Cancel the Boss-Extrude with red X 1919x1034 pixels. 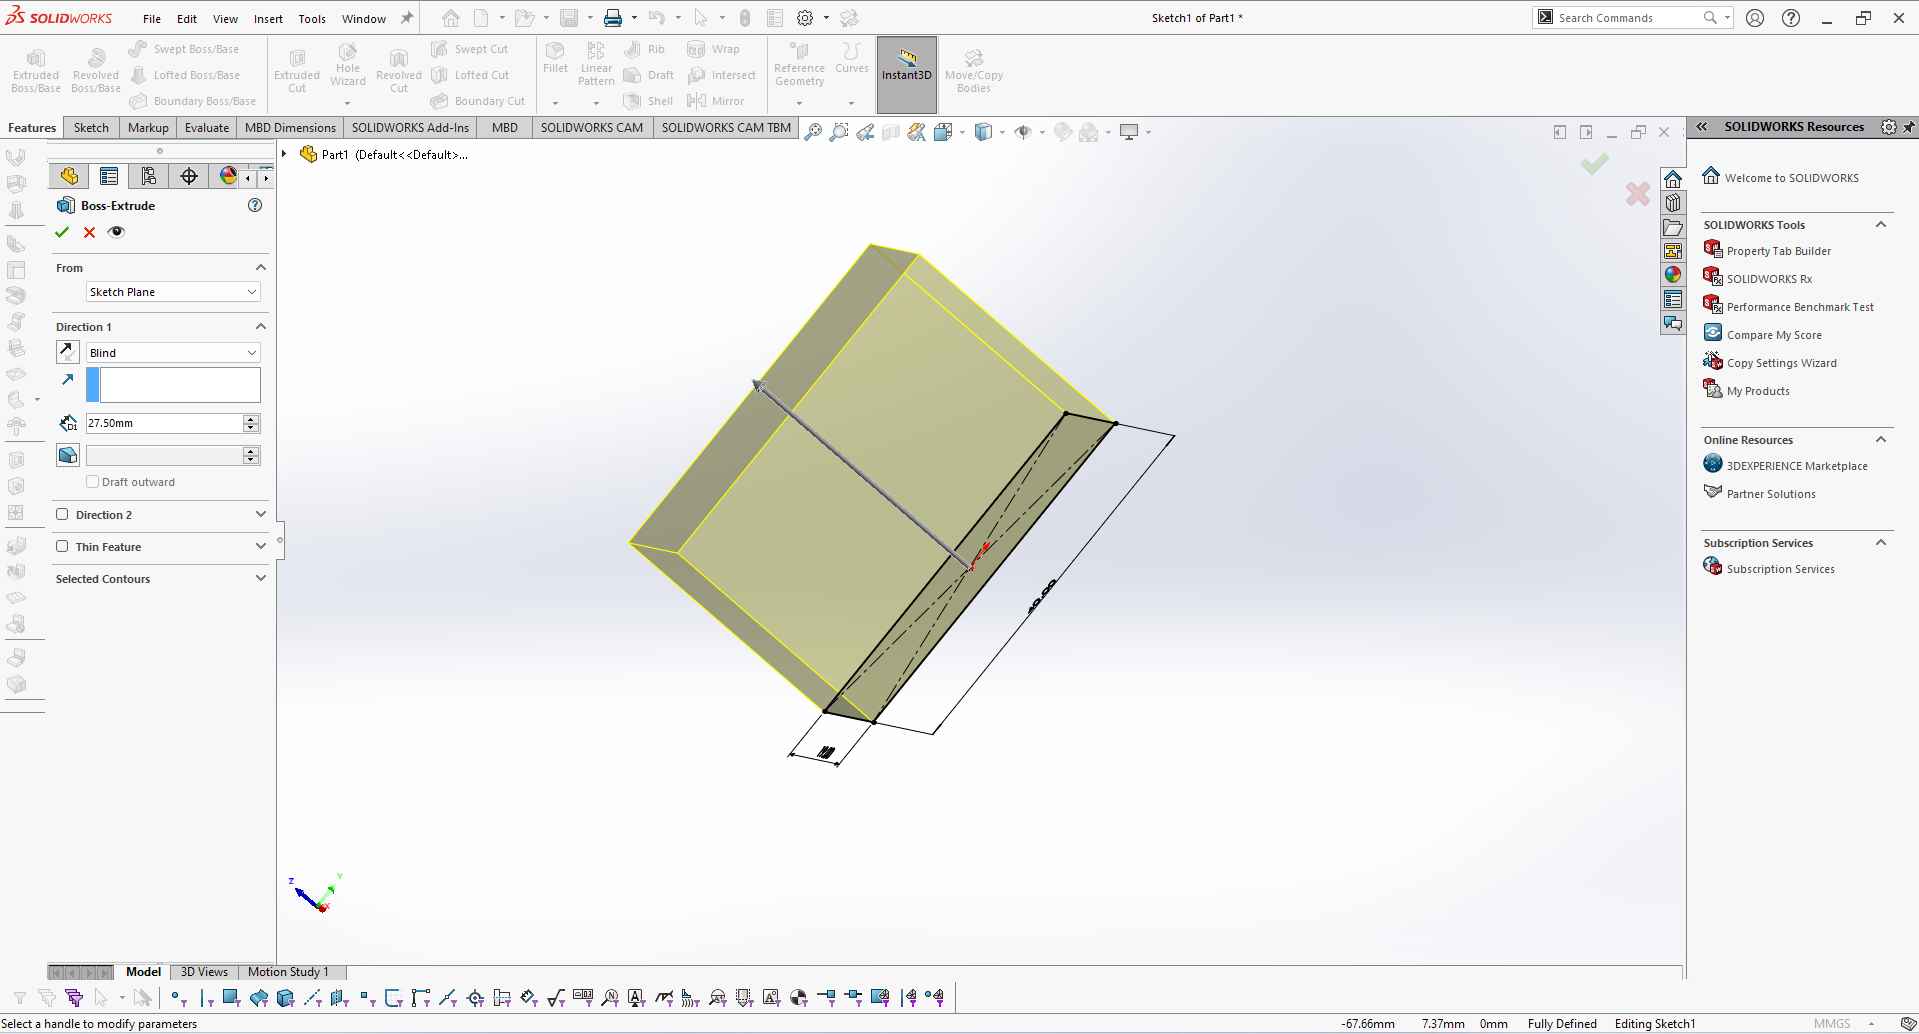pyautogui.click(x=89, y=232)
